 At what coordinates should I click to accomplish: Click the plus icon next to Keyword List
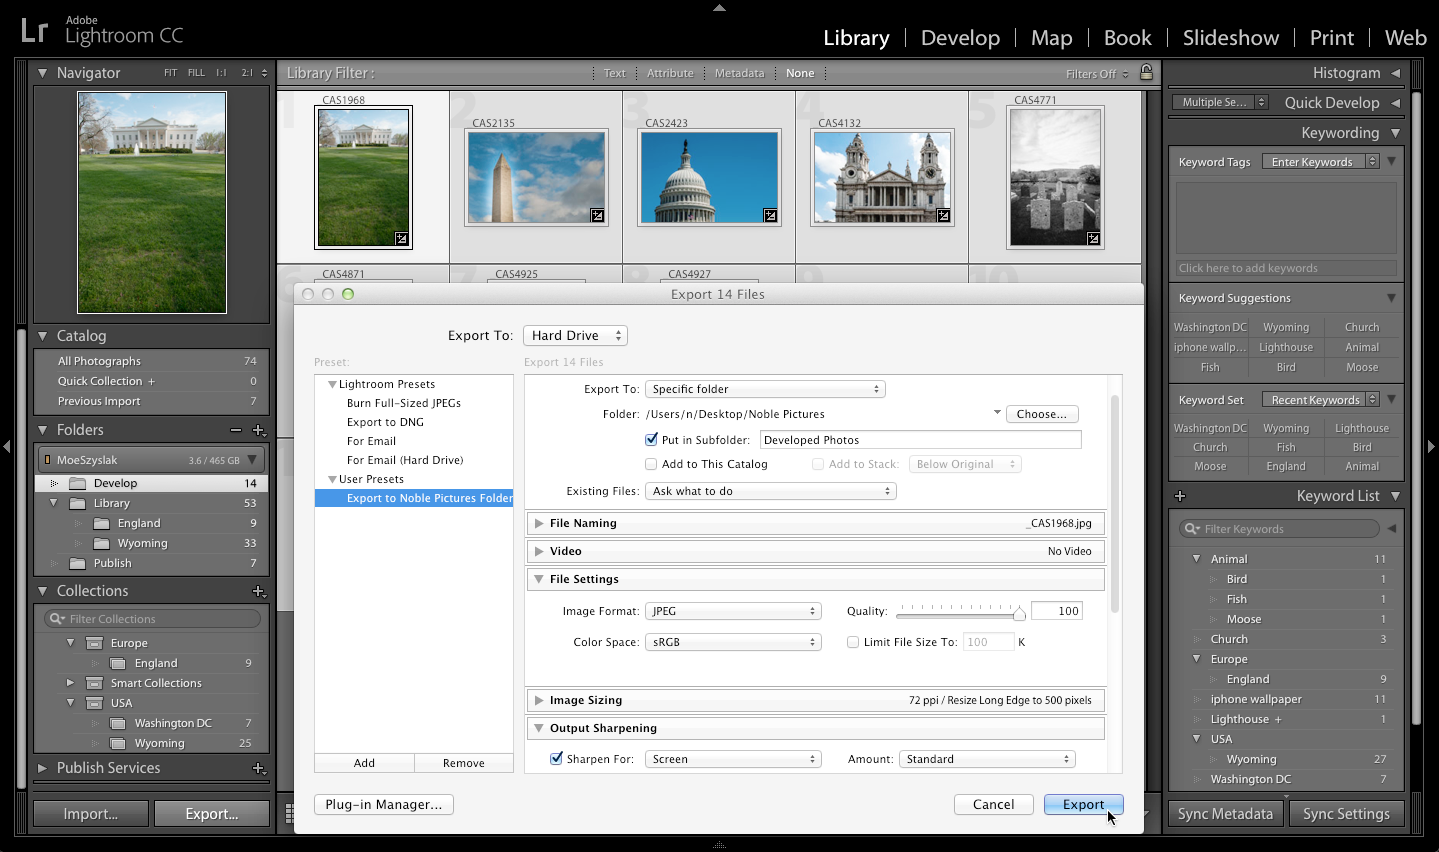click(1180, 495)
